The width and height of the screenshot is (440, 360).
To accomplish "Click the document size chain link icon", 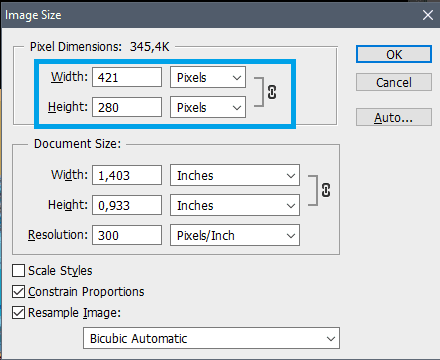I will pos(326,190).
